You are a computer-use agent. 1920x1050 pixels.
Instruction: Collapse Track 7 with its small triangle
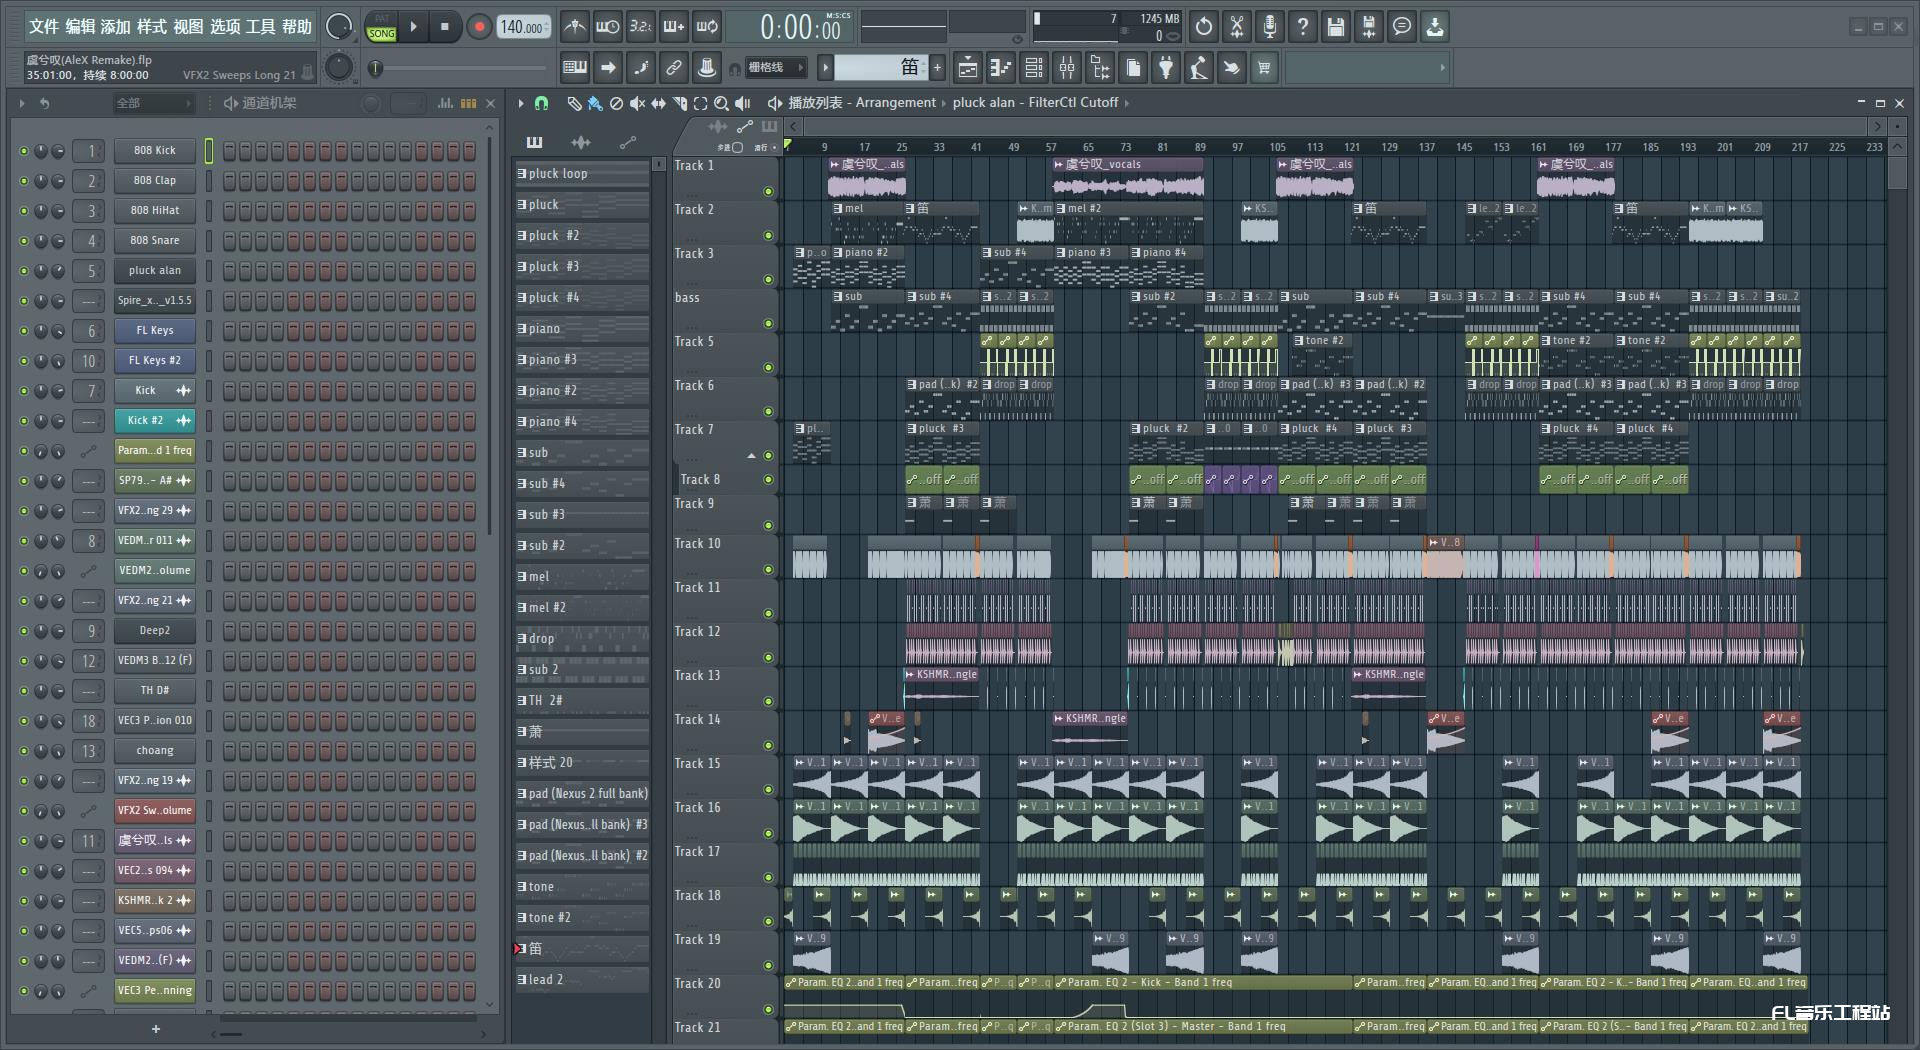pyautogui.click(x=752, y=456)
